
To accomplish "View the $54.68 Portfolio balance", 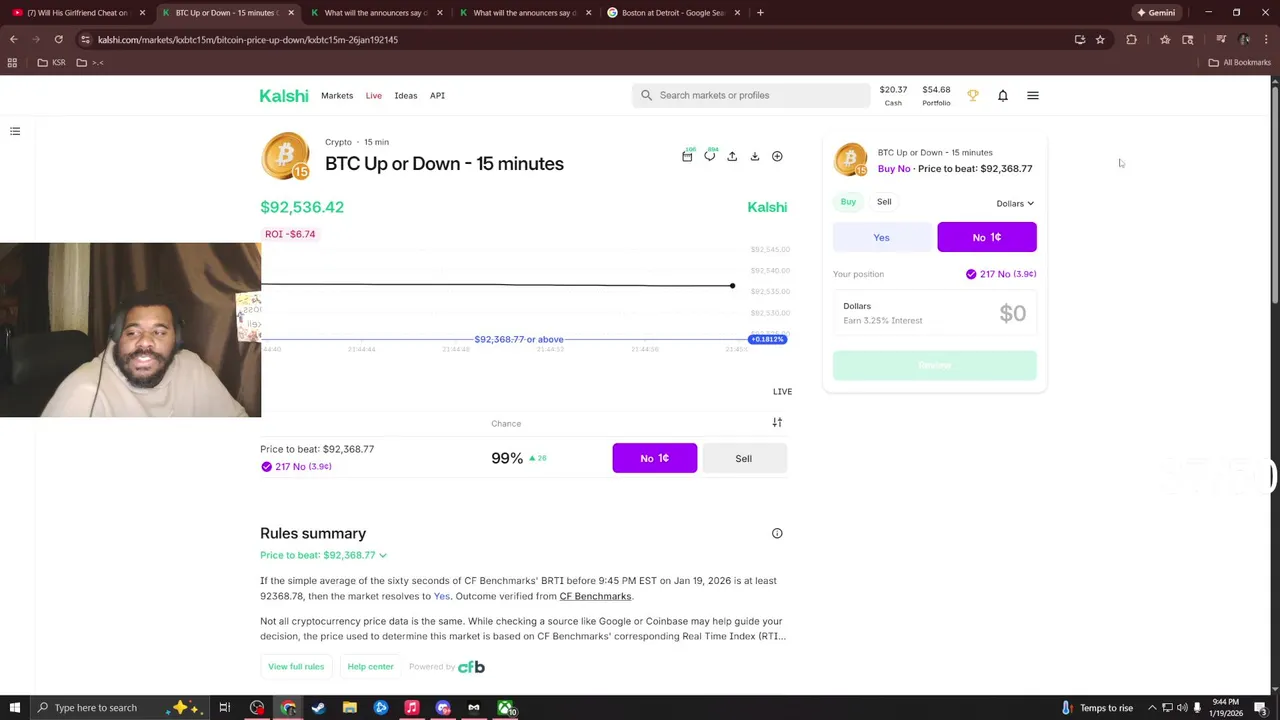I will 936,95.
